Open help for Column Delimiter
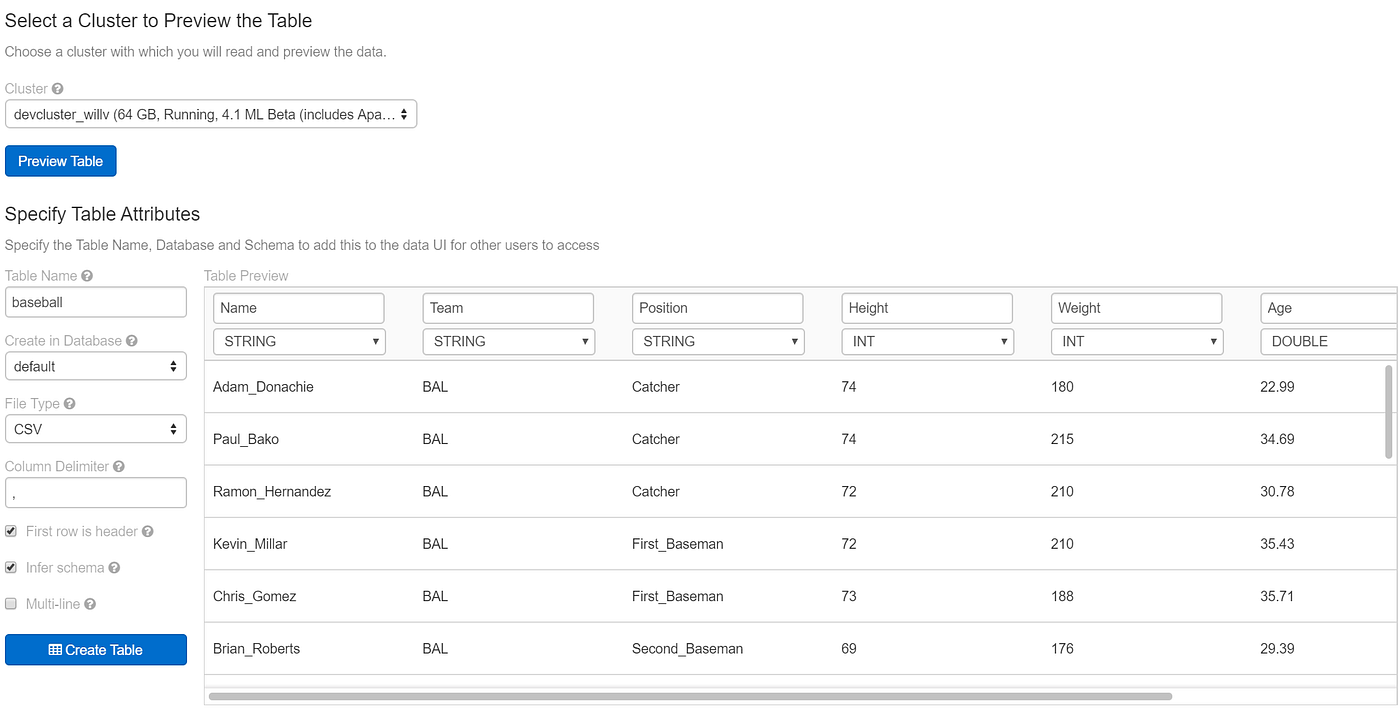The height and width of the screenshot is (708, 1400). coord(119,466)
